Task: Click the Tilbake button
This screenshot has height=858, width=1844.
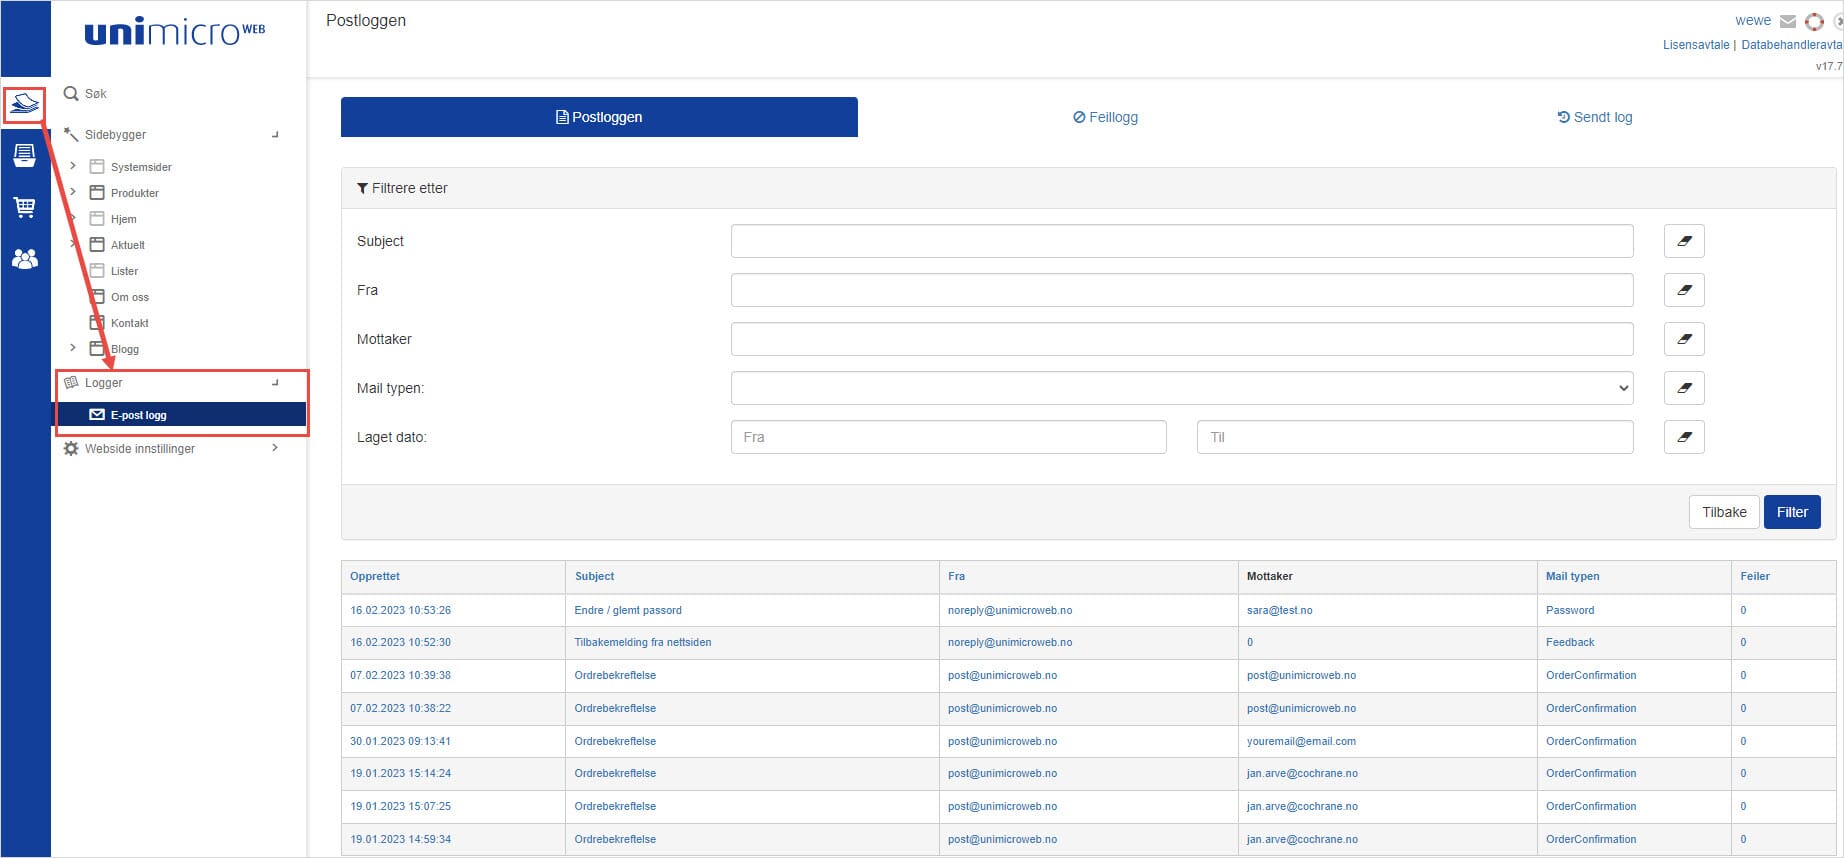Action: pos(1723,512)
